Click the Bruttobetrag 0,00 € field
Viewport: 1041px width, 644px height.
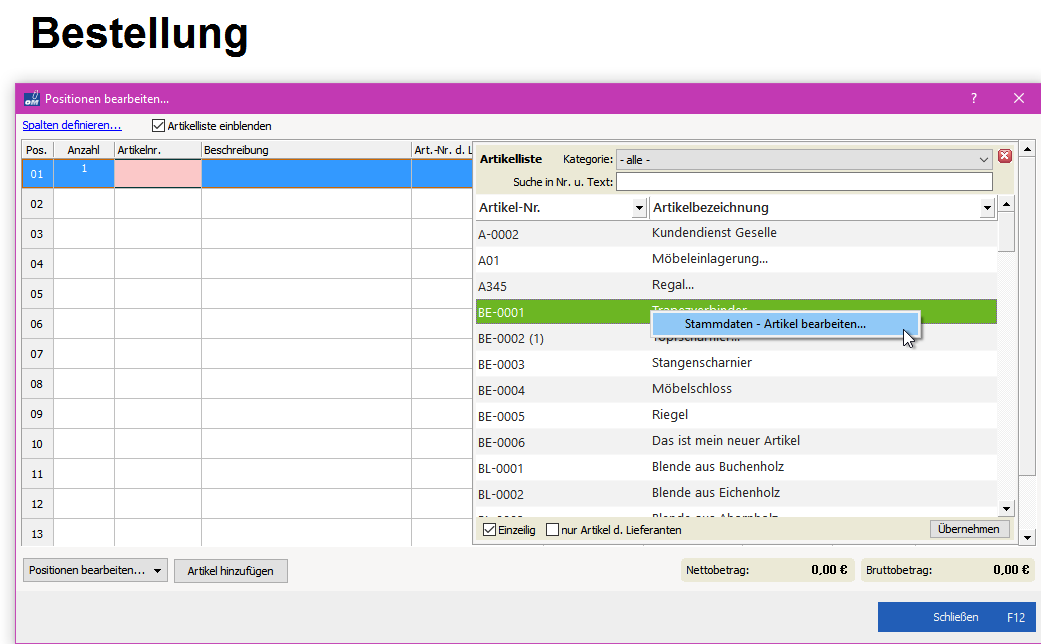[947, 570]
